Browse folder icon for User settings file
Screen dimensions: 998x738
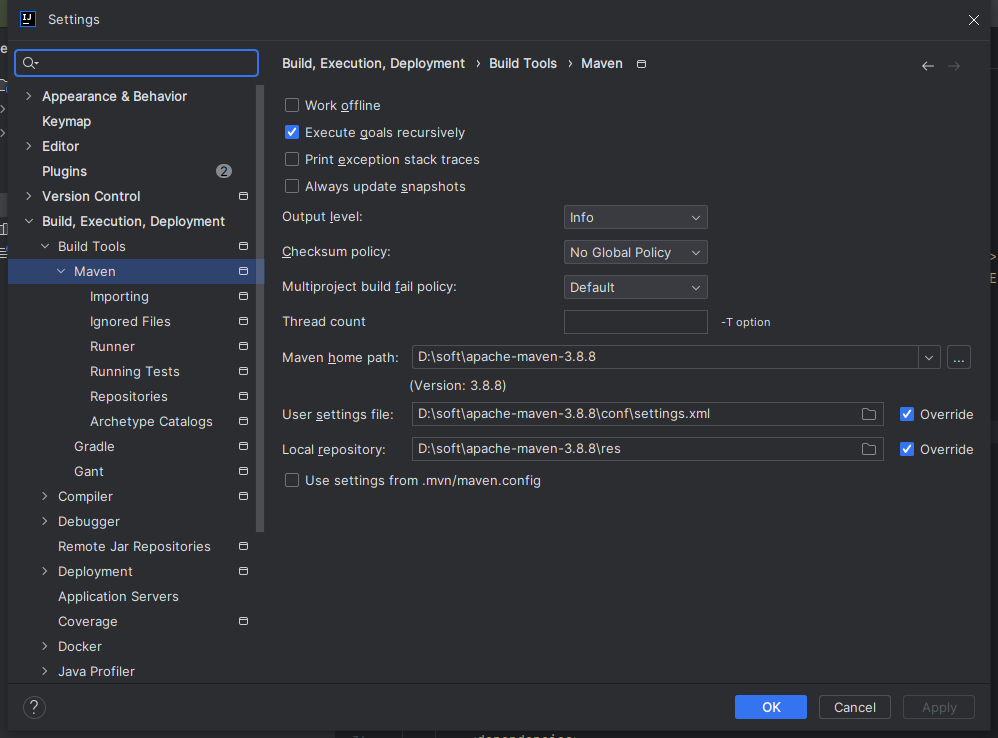click(x=869, y=414)
